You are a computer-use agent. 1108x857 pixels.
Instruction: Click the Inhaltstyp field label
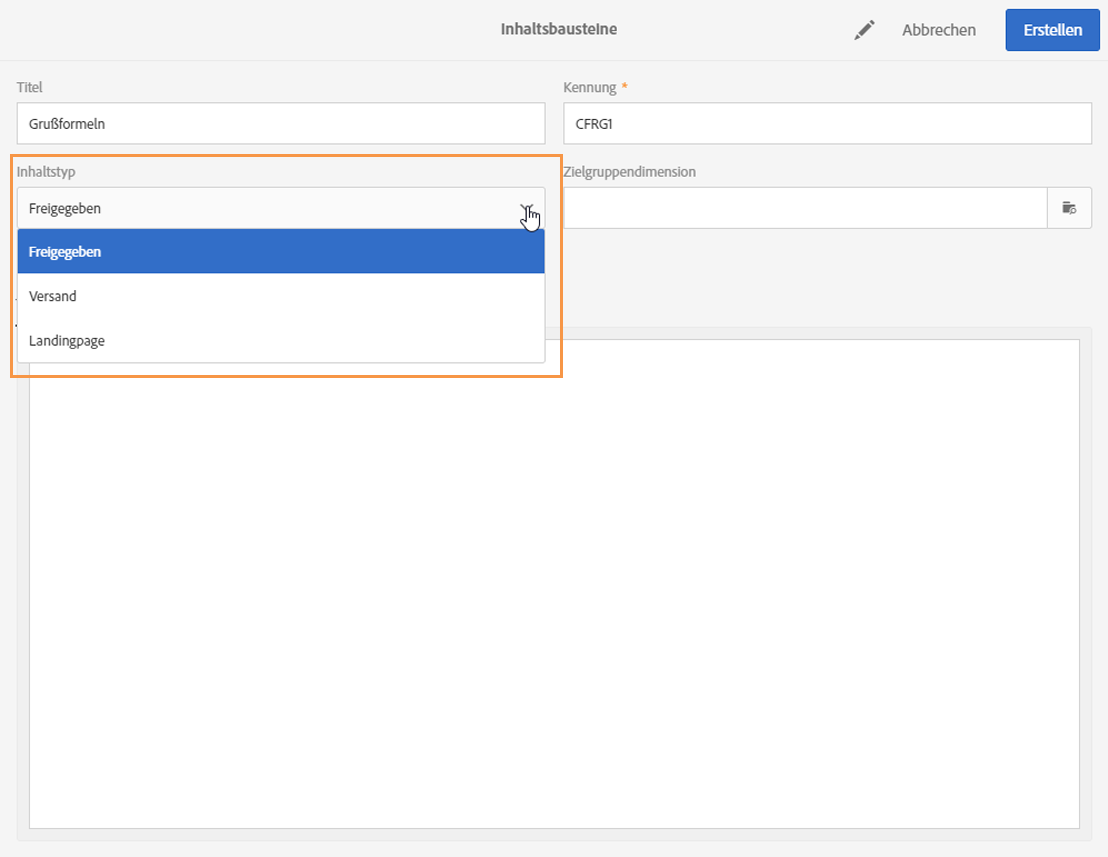pos(46,172)
